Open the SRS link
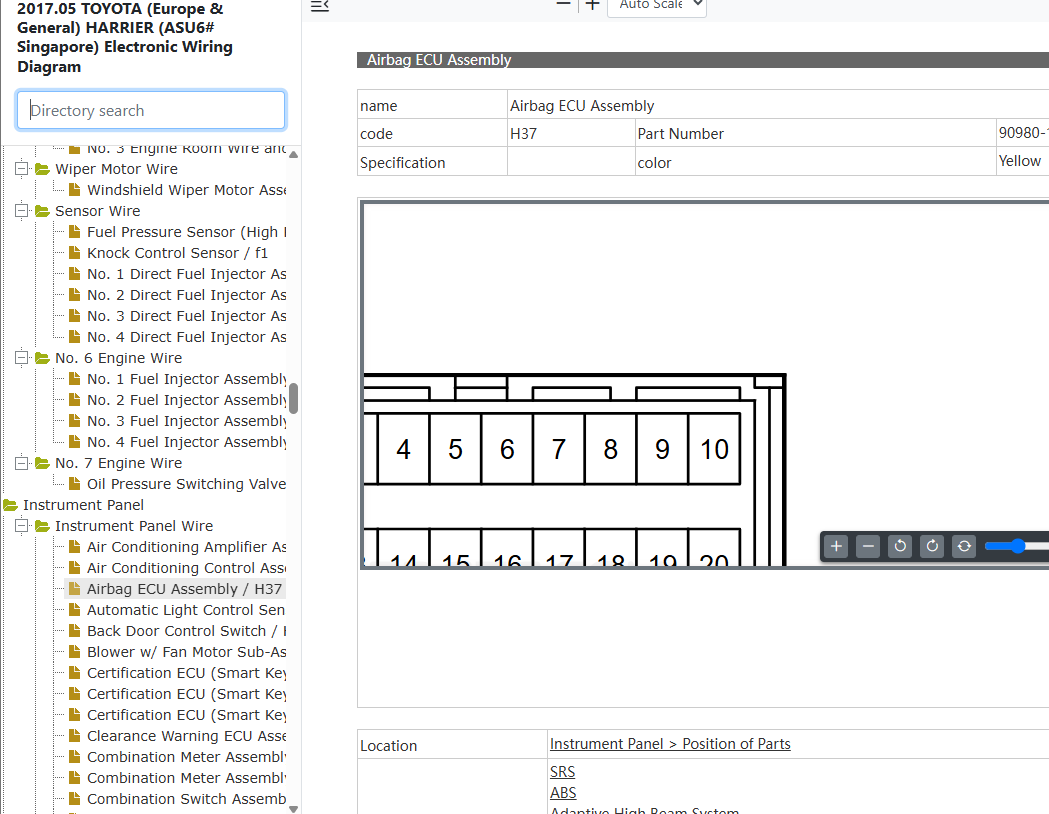This screenshot has height=814, width=1049. (562, 771)
